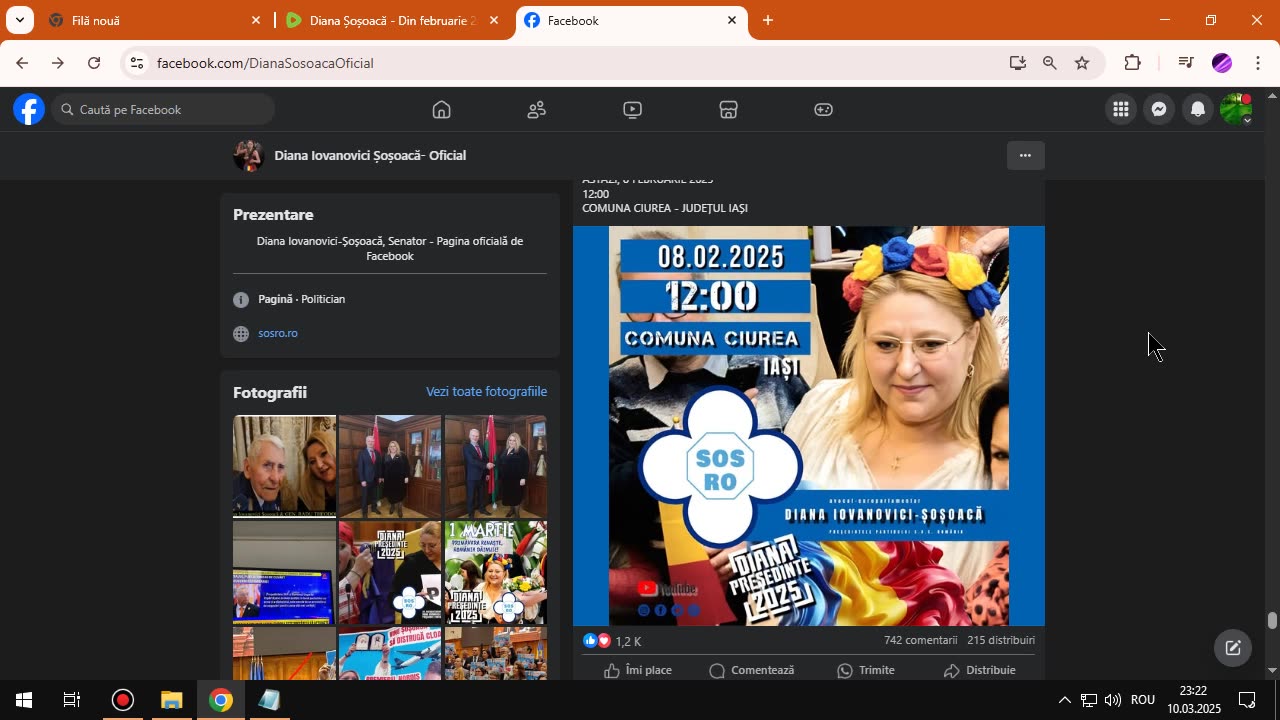Click the red record app on taskbar
Viewport: 1280px width, 720px height.
click(x=122, y=700)
